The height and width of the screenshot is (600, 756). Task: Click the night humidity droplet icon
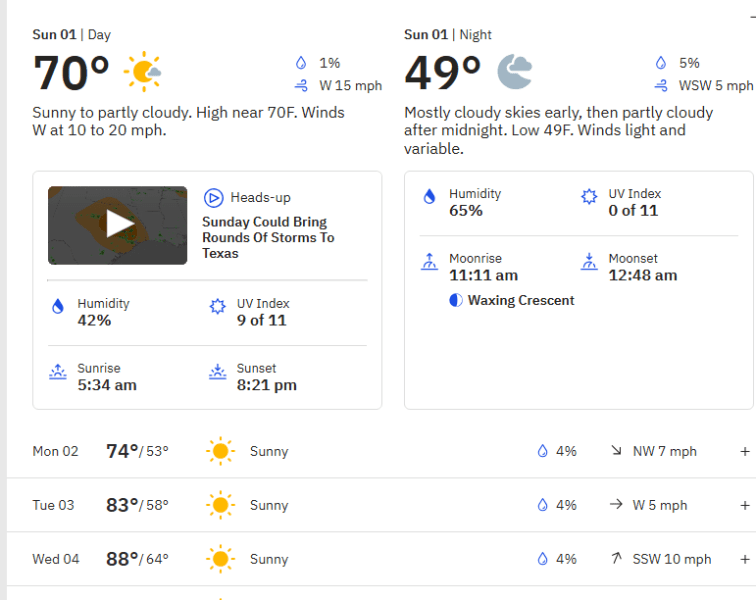429,197
